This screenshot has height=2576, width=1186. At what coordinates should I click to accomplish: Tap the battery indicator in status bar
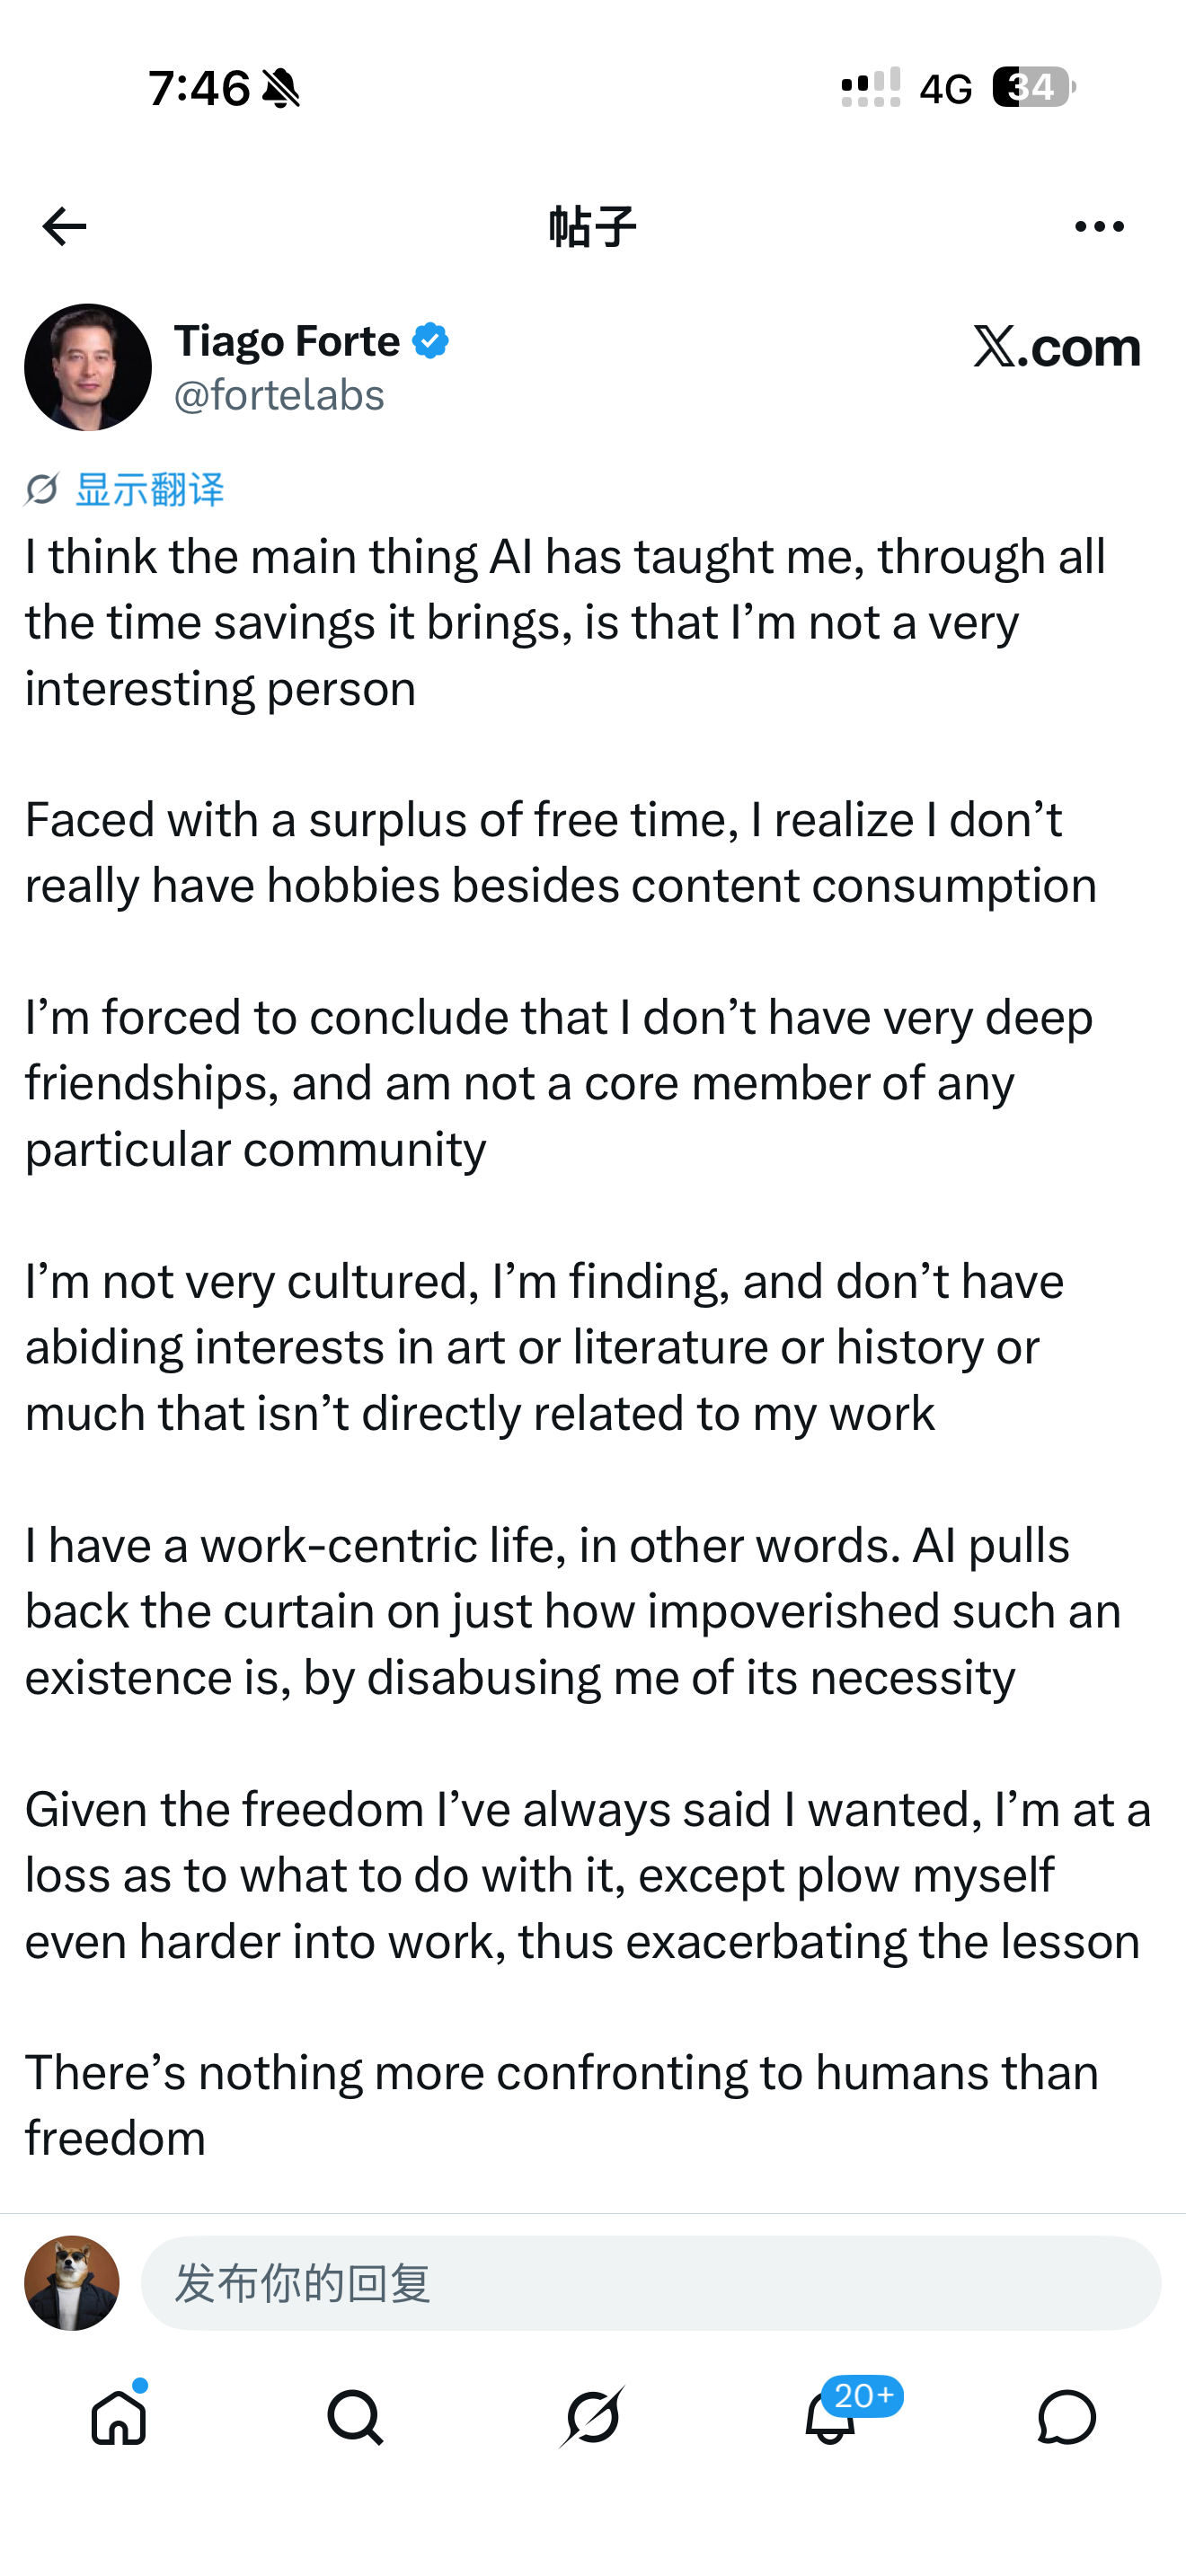(x=1034, y=87)
